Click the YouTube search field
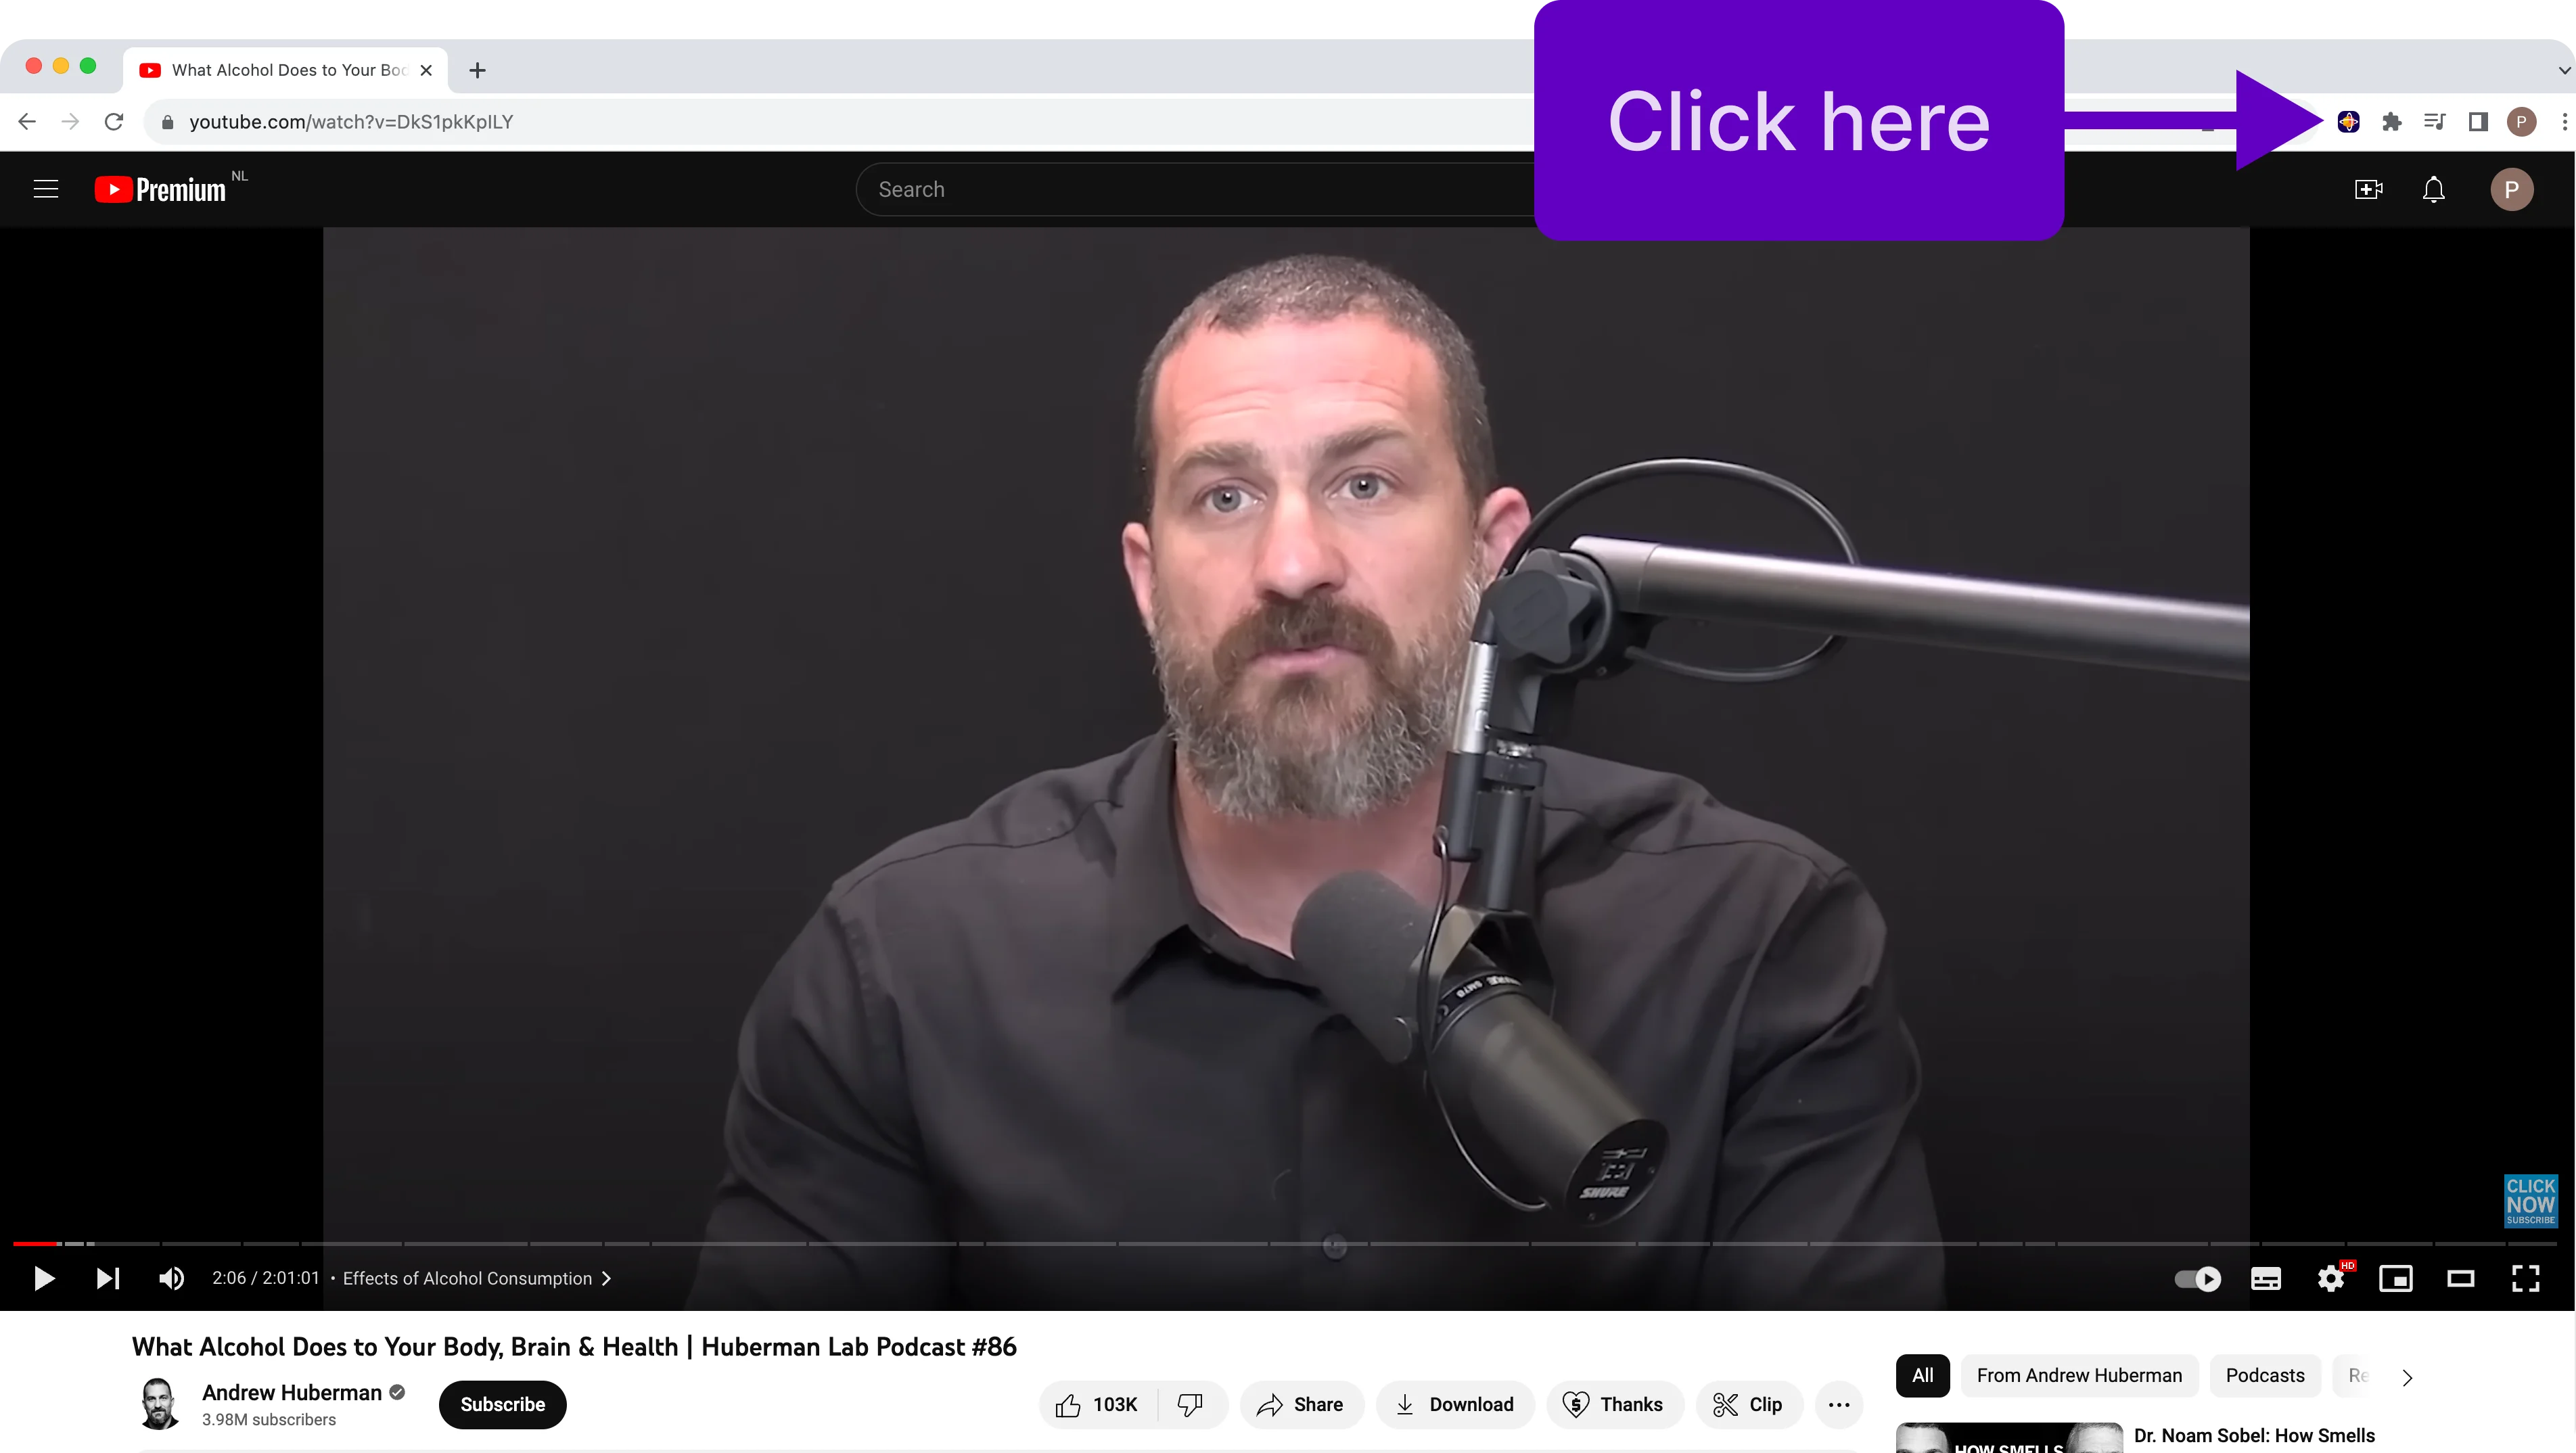This screenshot has height=1453, width=2576. pyautogui.click(x=1200, y=189)
